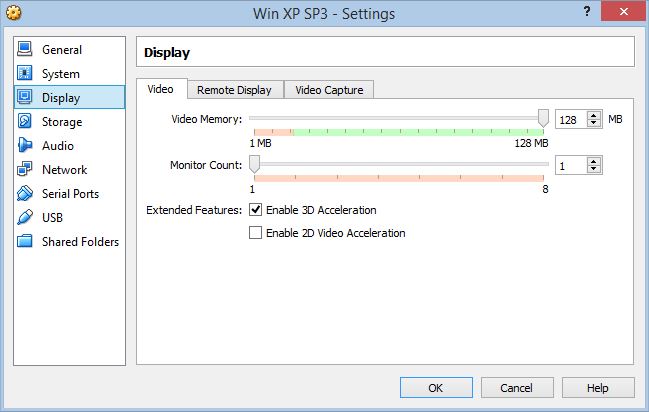Open Network via connected monitors icon
Screen dimensions: 649x412
pyautogui.click(x=24, y=169)
